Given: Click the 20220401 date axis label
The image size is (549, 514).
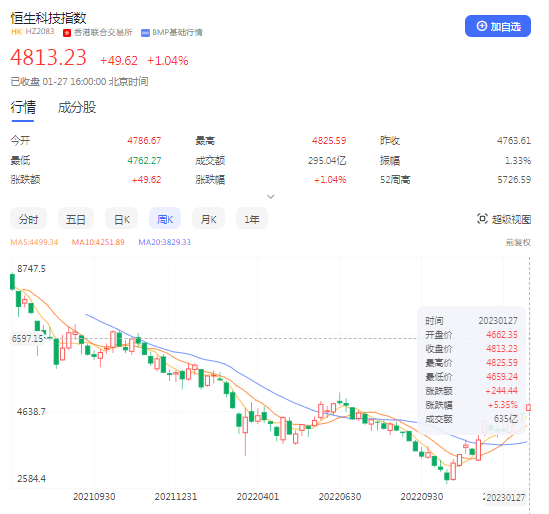Looking at the screenshot, I should (258, 496).
